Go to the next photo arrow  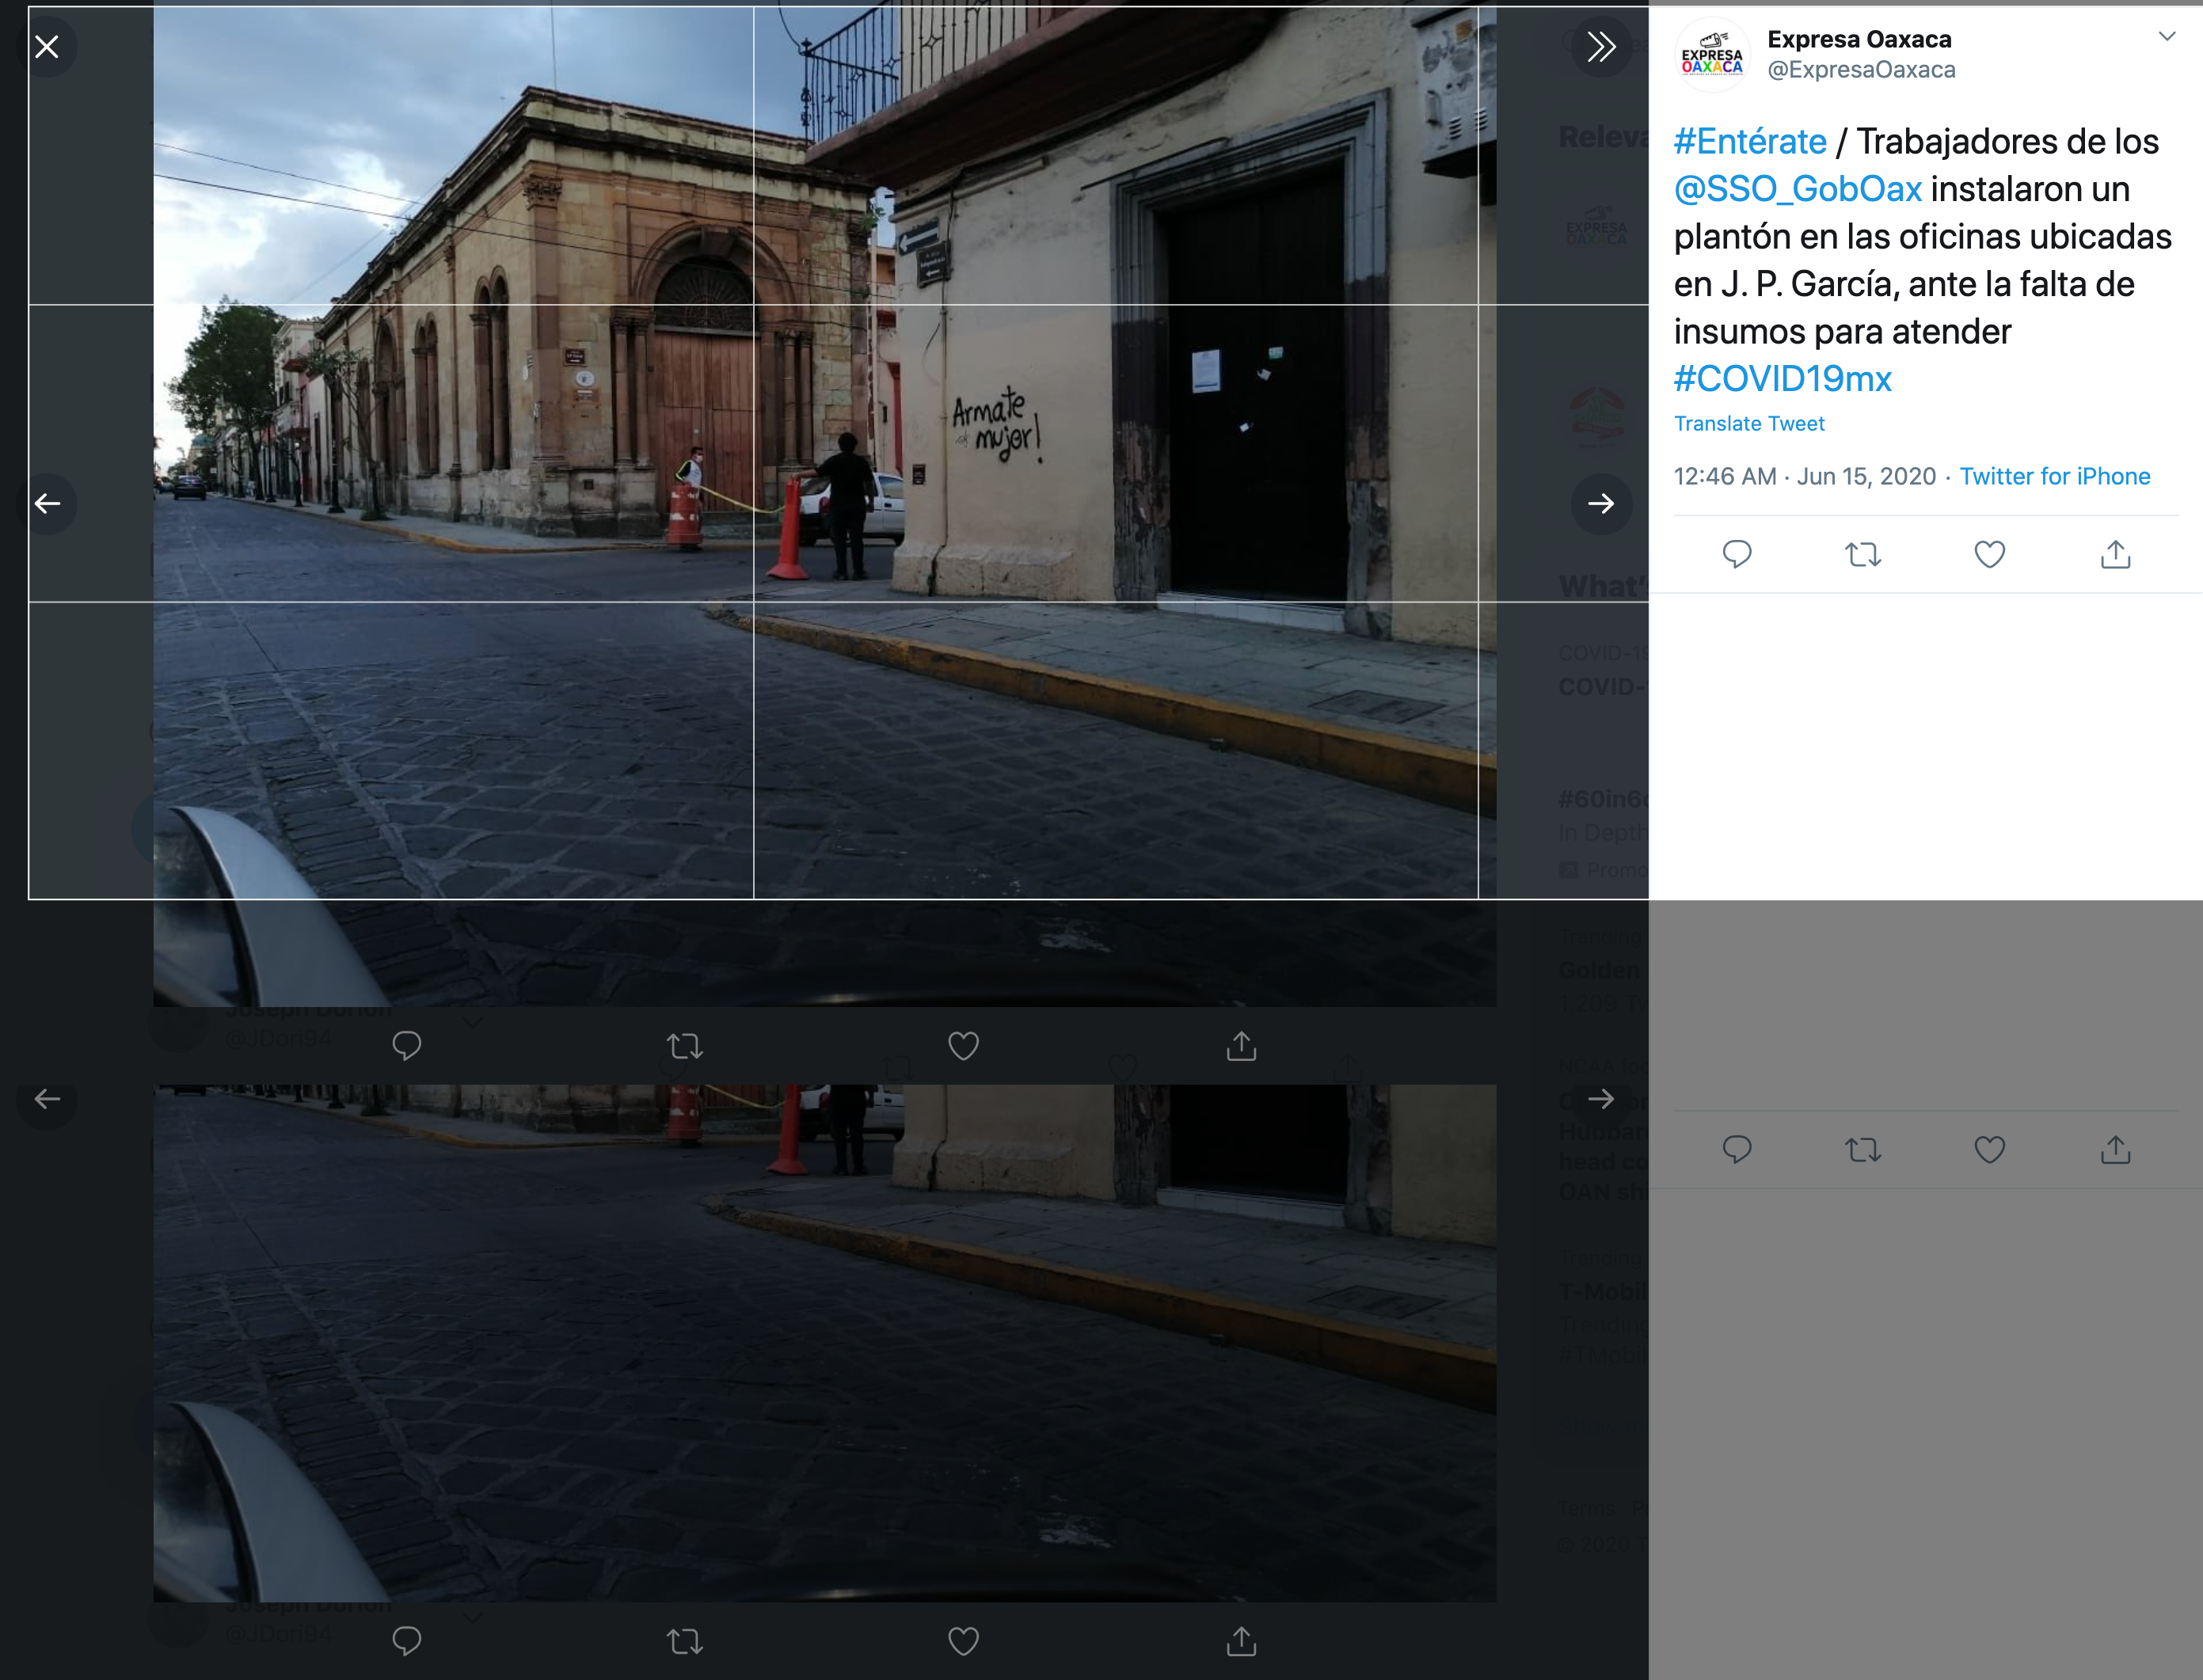1600,503
